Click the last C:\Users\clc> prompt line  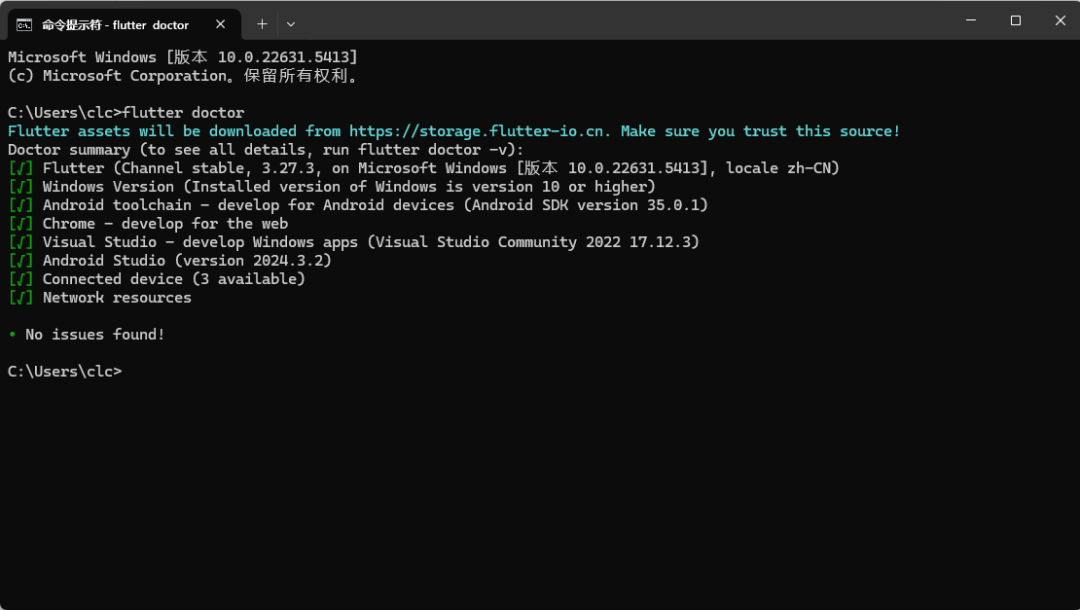point(64,372)
